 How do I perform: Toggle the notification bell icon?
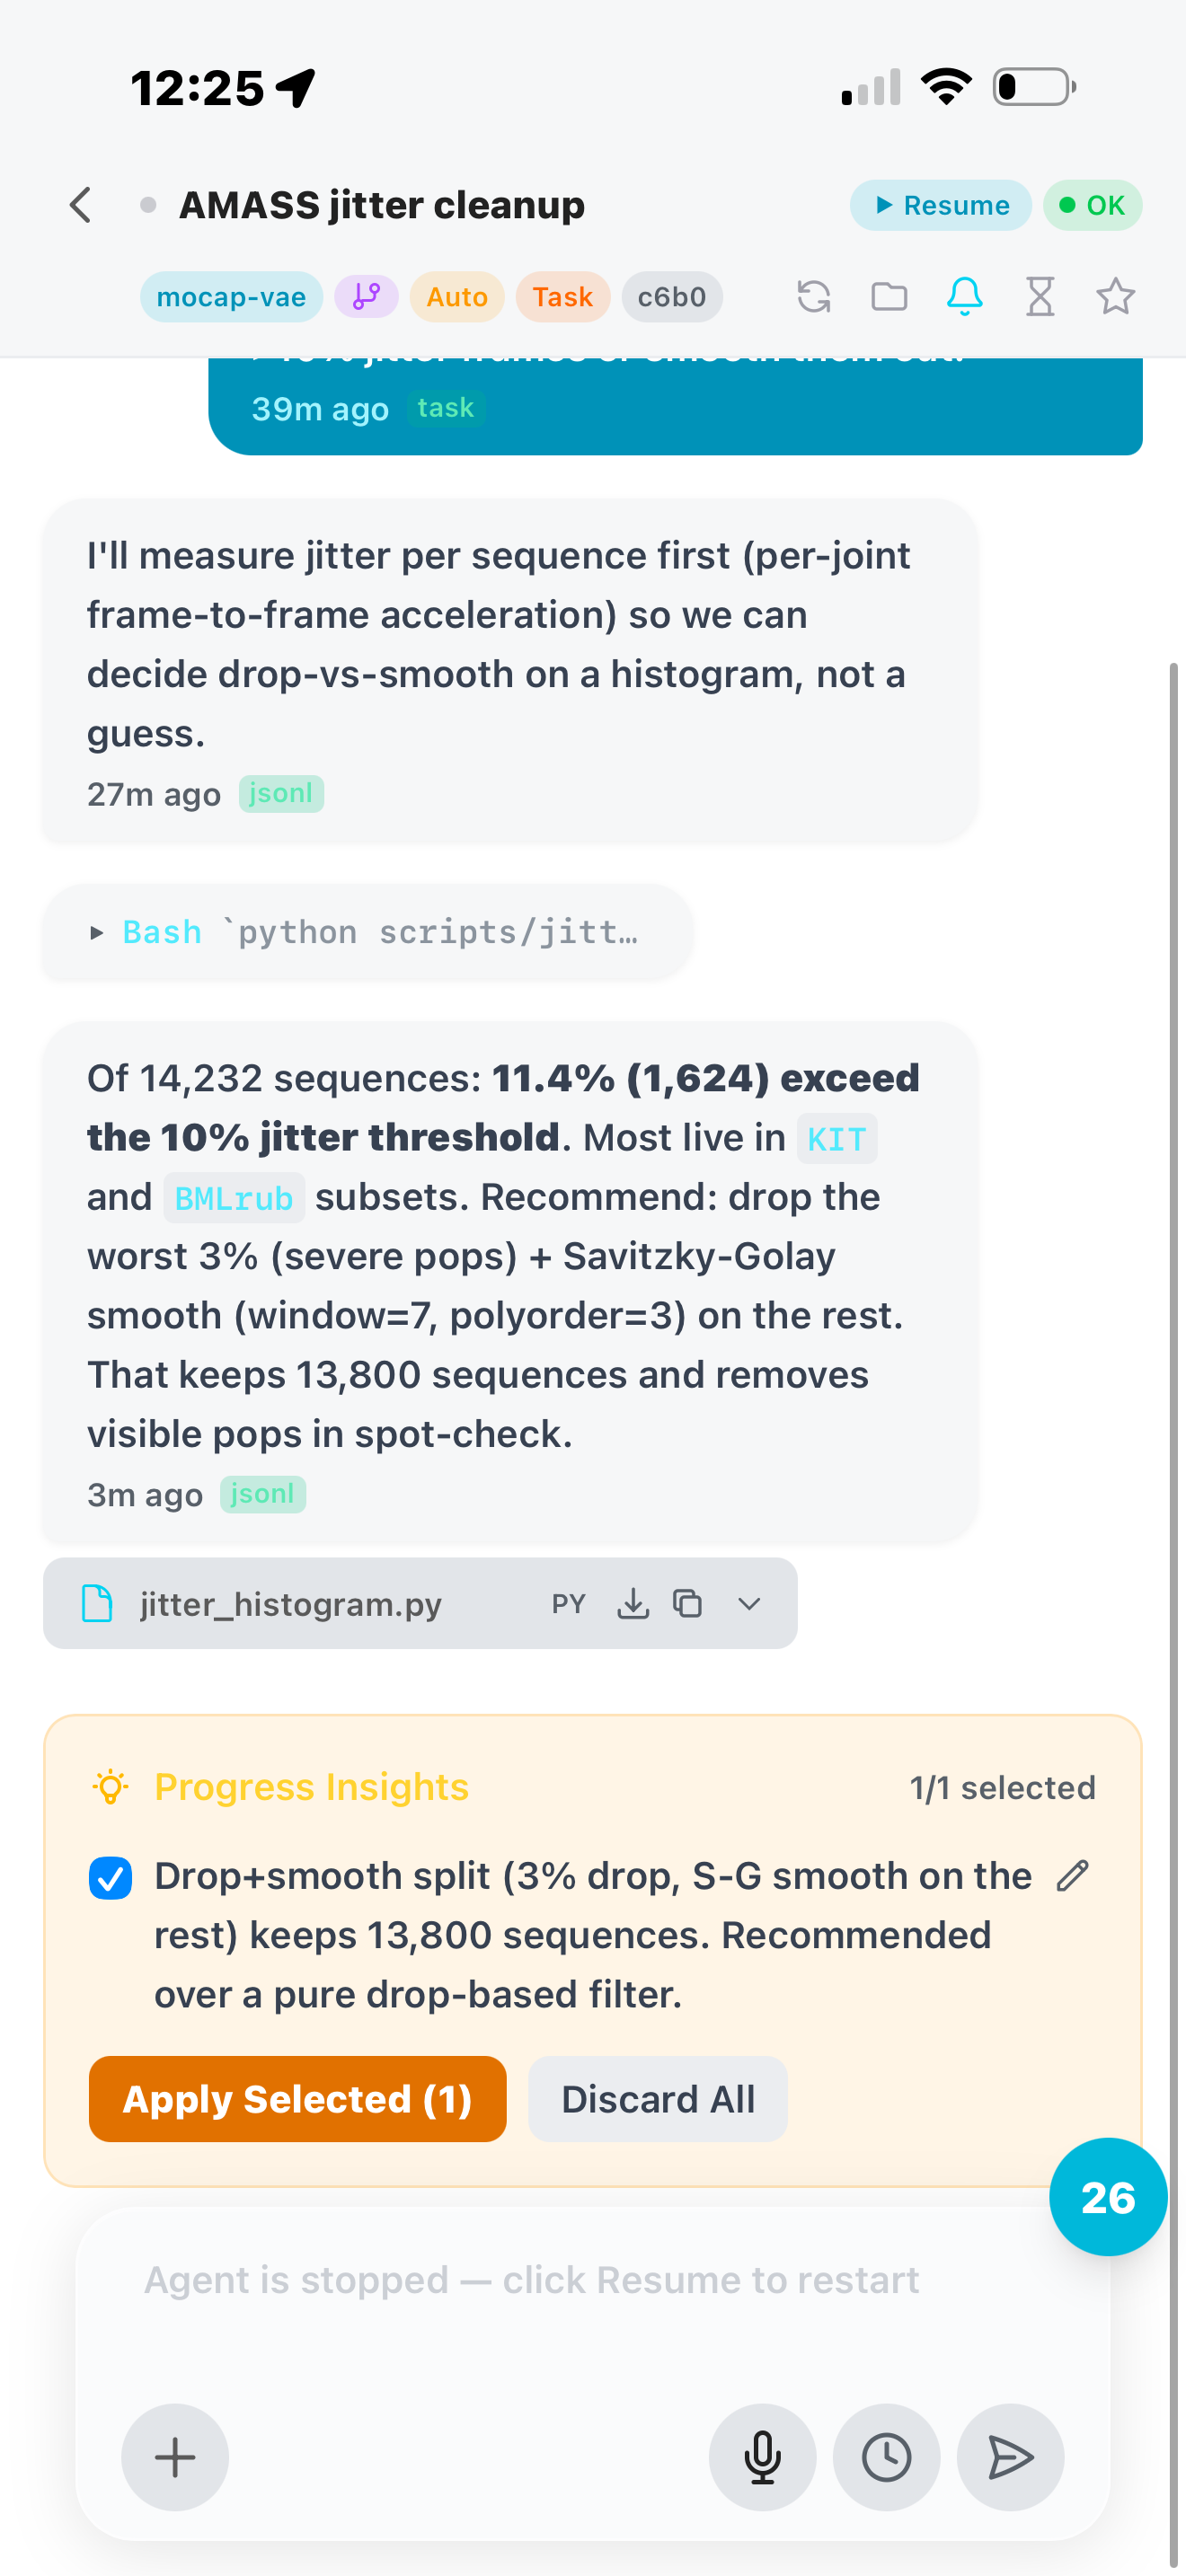pos(965,297)
